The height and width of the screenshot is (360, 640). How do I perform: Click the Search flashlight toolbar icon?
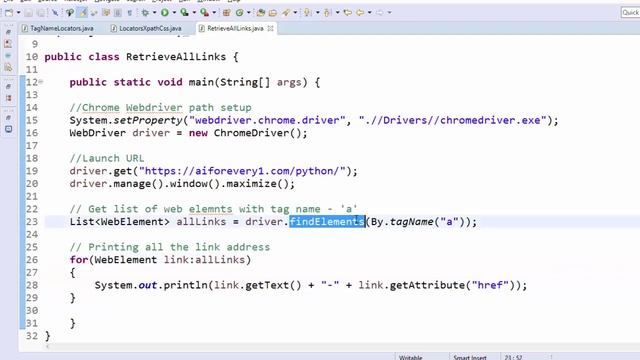286,13
